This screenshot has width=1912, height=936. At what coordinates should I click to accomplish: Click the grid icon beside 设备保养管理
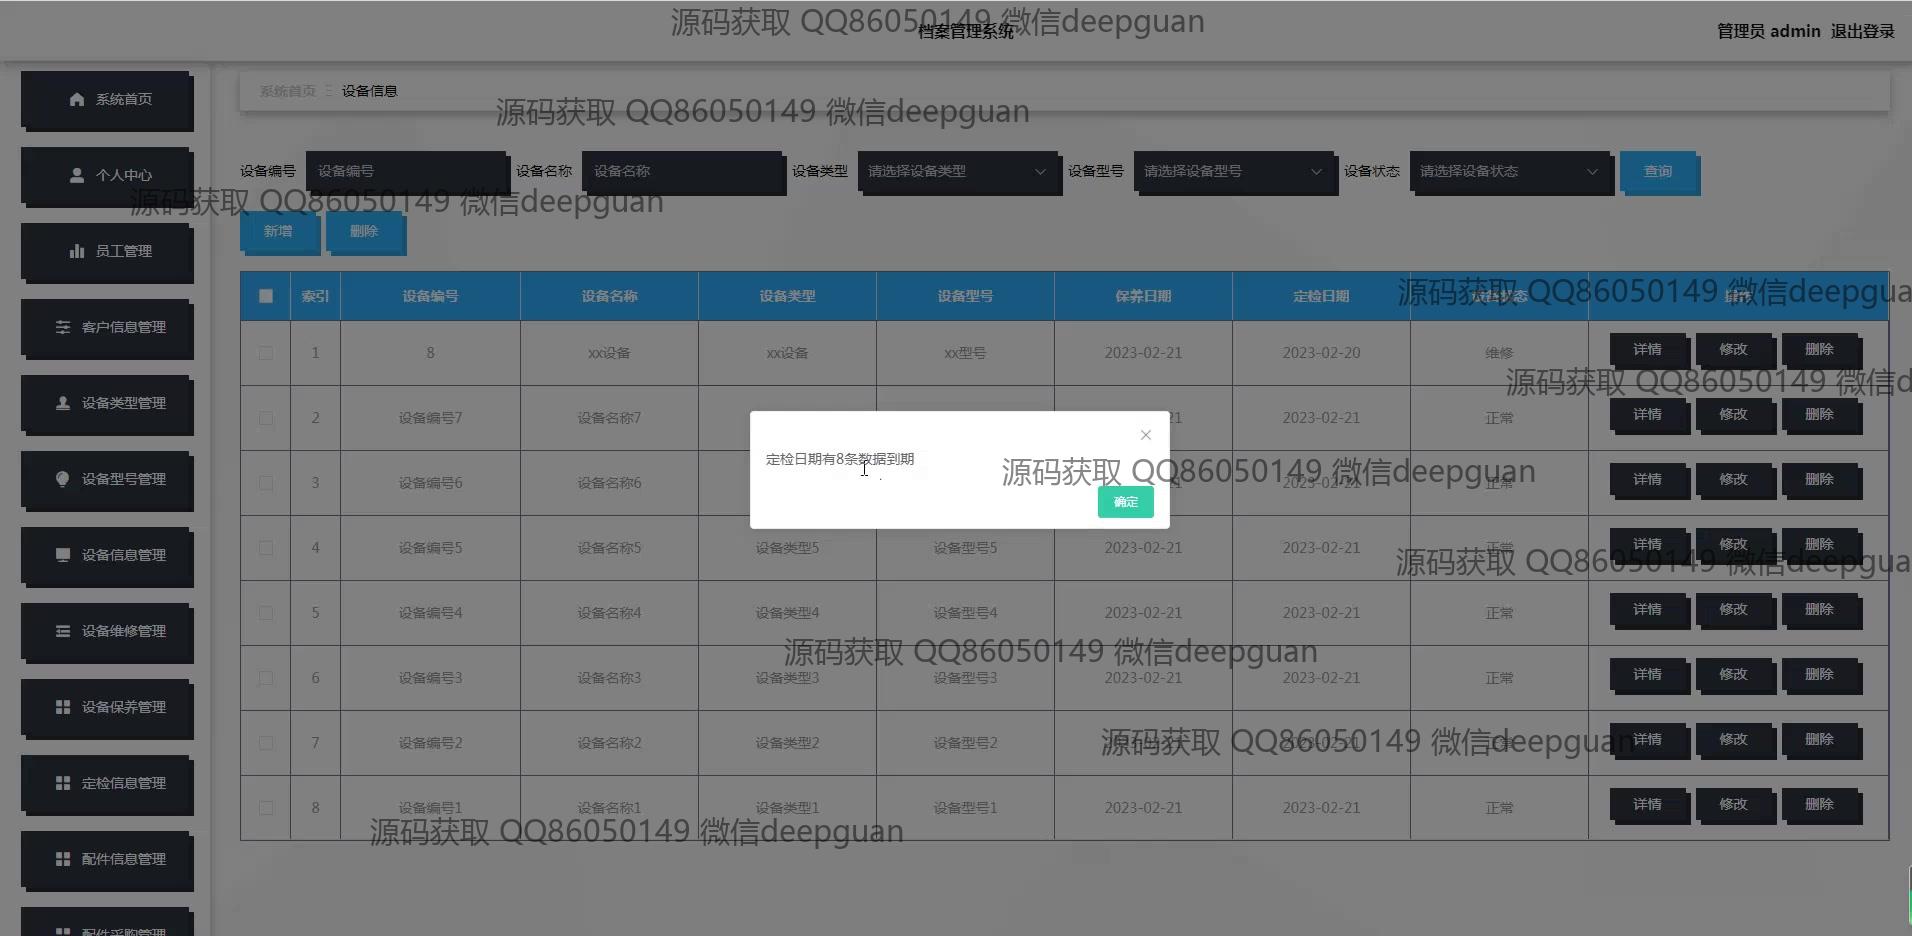click(63, 707)
